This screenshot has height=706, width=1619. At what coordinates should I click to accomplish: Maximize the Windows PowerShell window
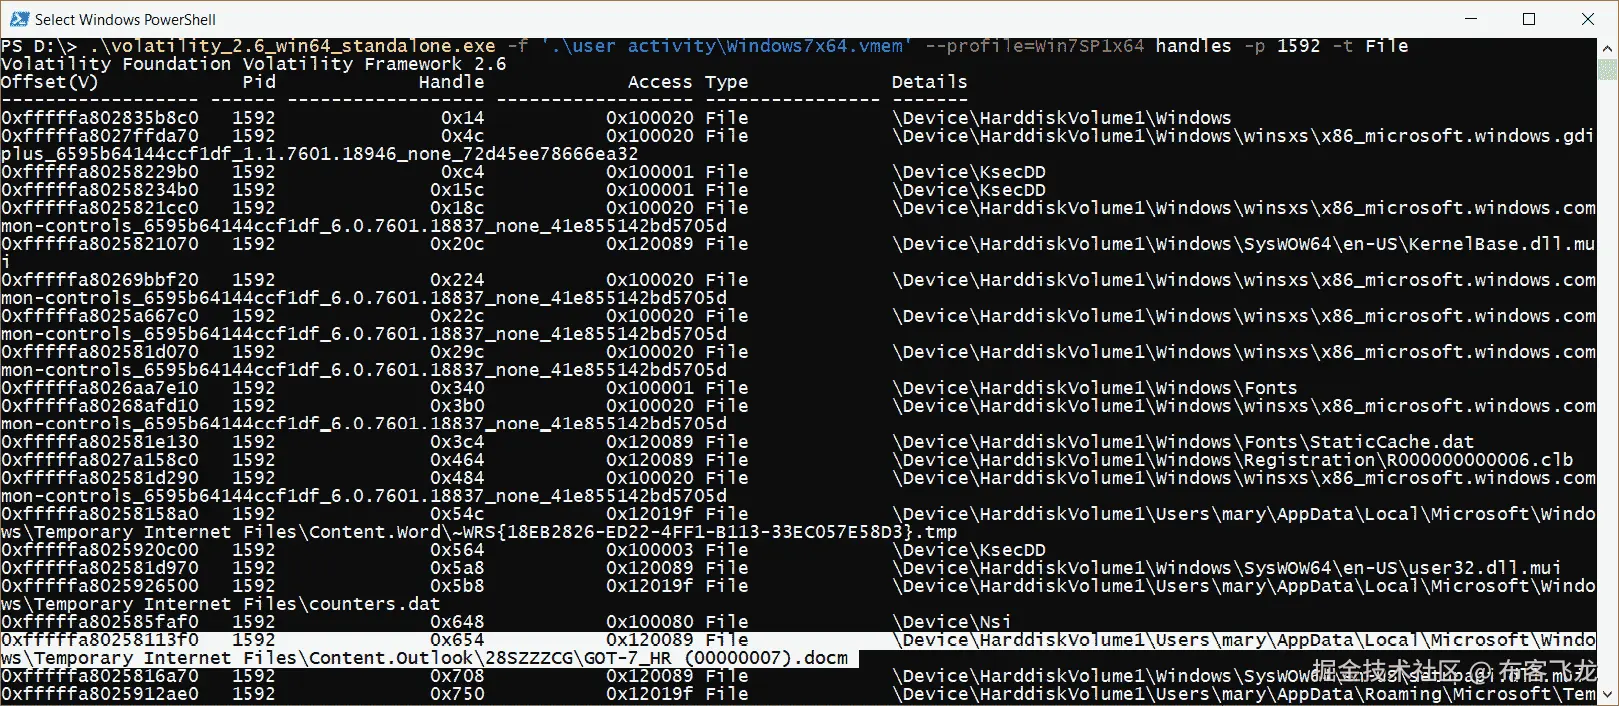pos(1529,19)
